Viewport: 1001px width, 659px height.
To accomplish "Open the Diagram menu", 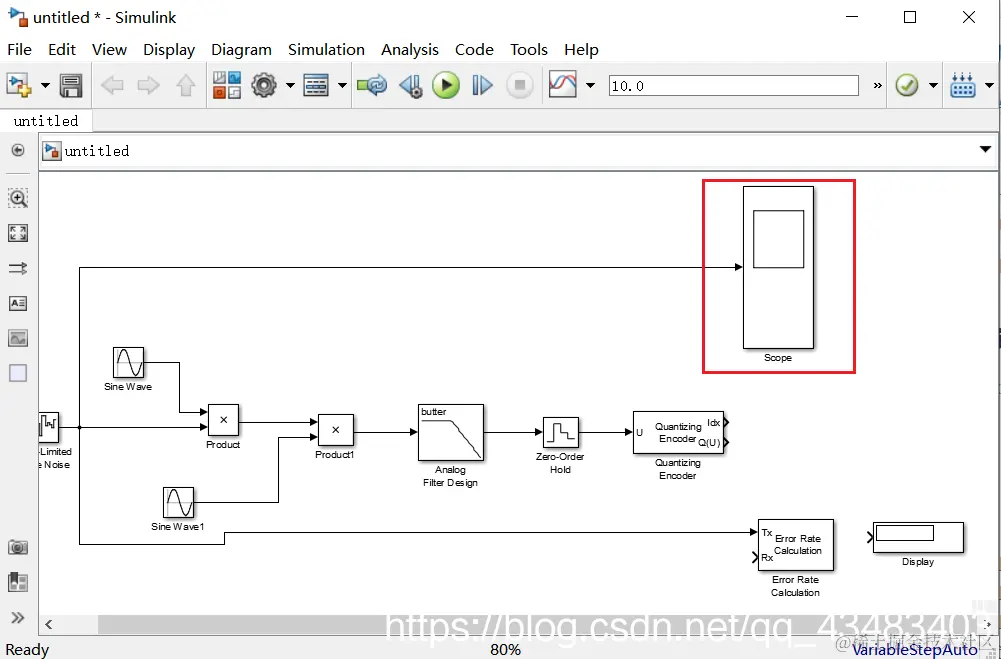I will (x=241, y=50).
